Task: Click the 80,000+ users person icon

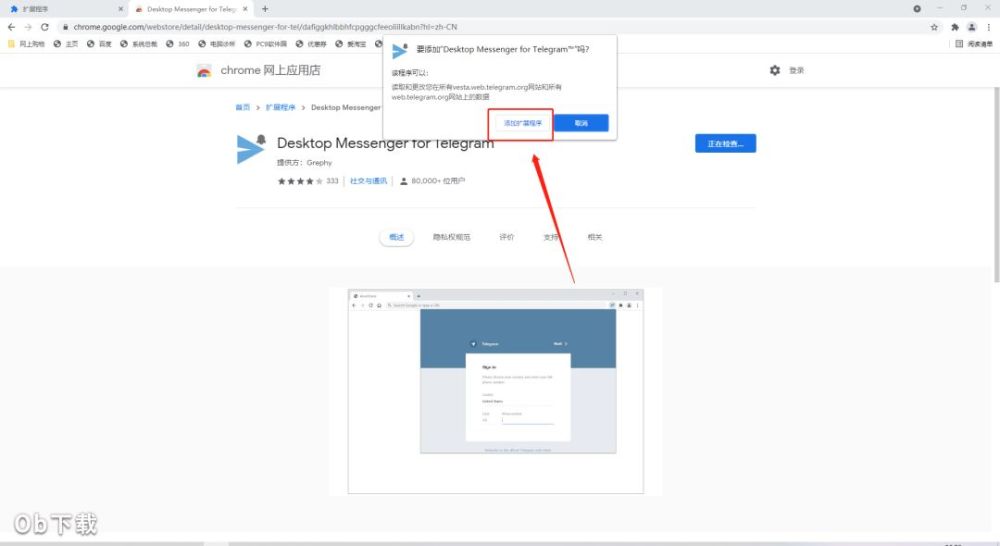Action: [403, 181]
